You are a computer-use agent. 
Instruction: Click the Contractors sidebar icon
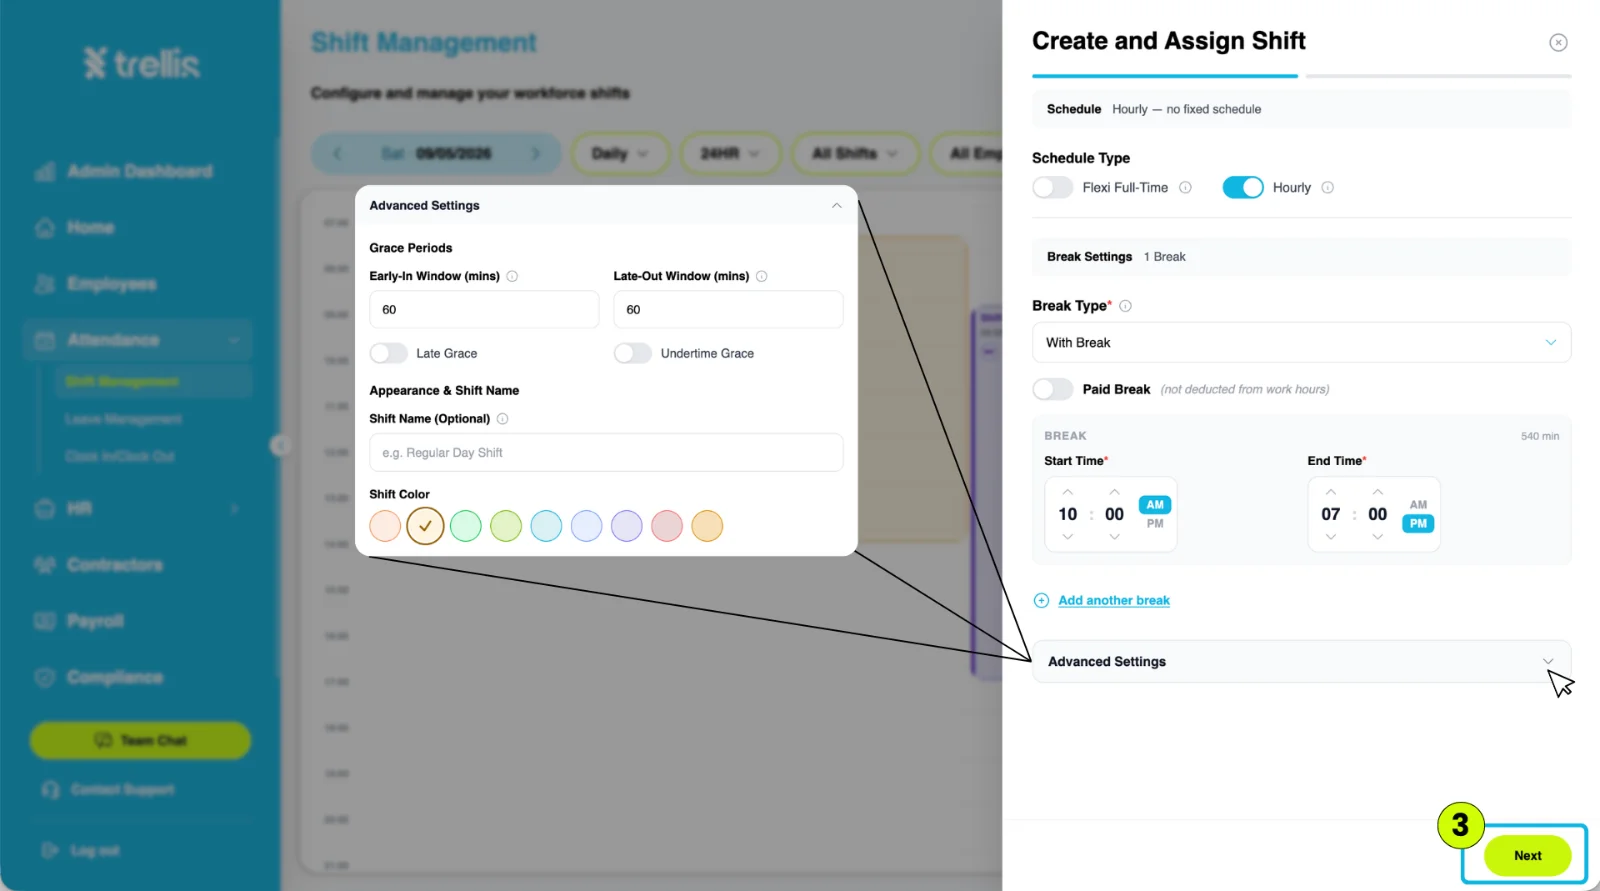click(x=45, y=565)
